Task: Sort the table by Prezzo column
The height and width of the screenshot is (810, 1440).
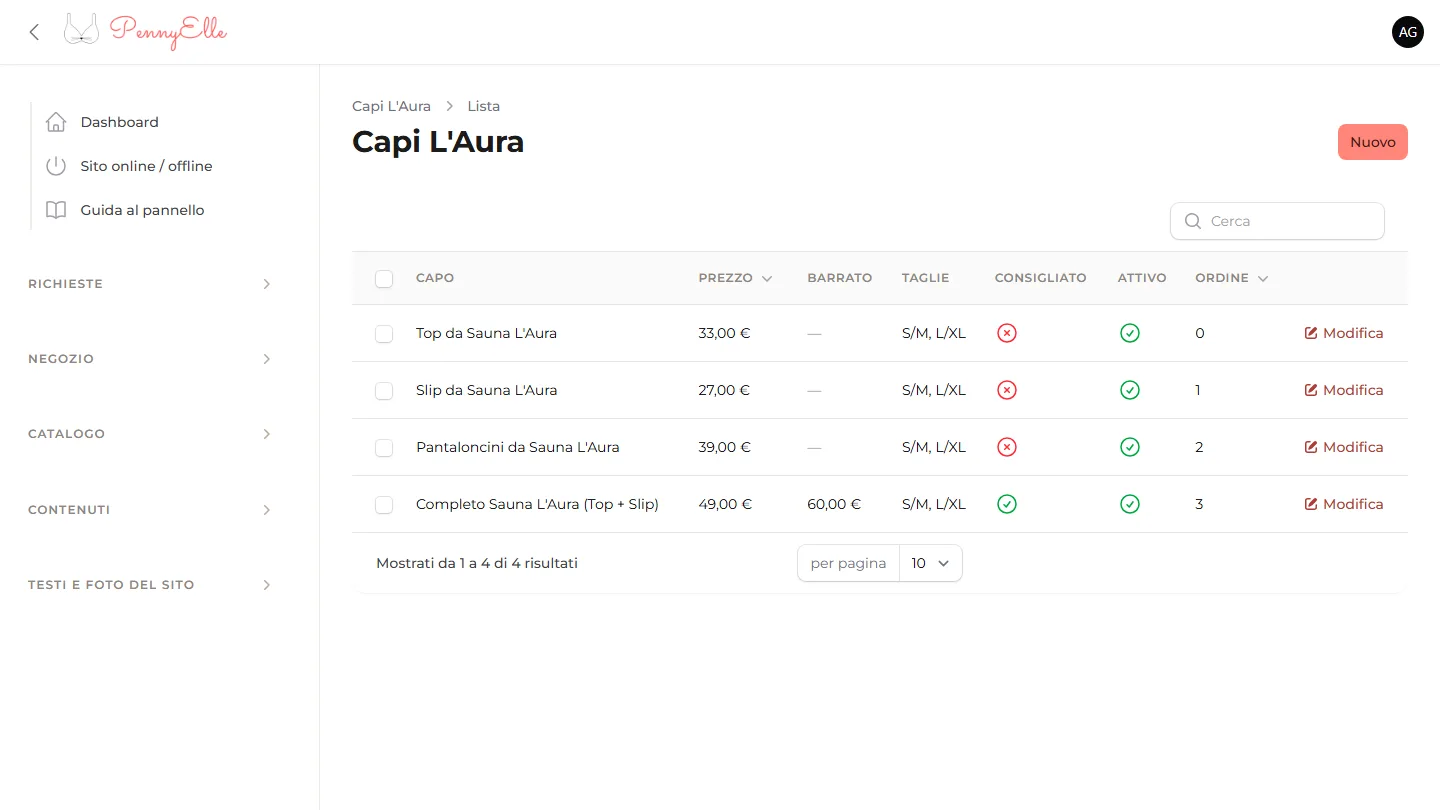Action: (x=735, y=278)
